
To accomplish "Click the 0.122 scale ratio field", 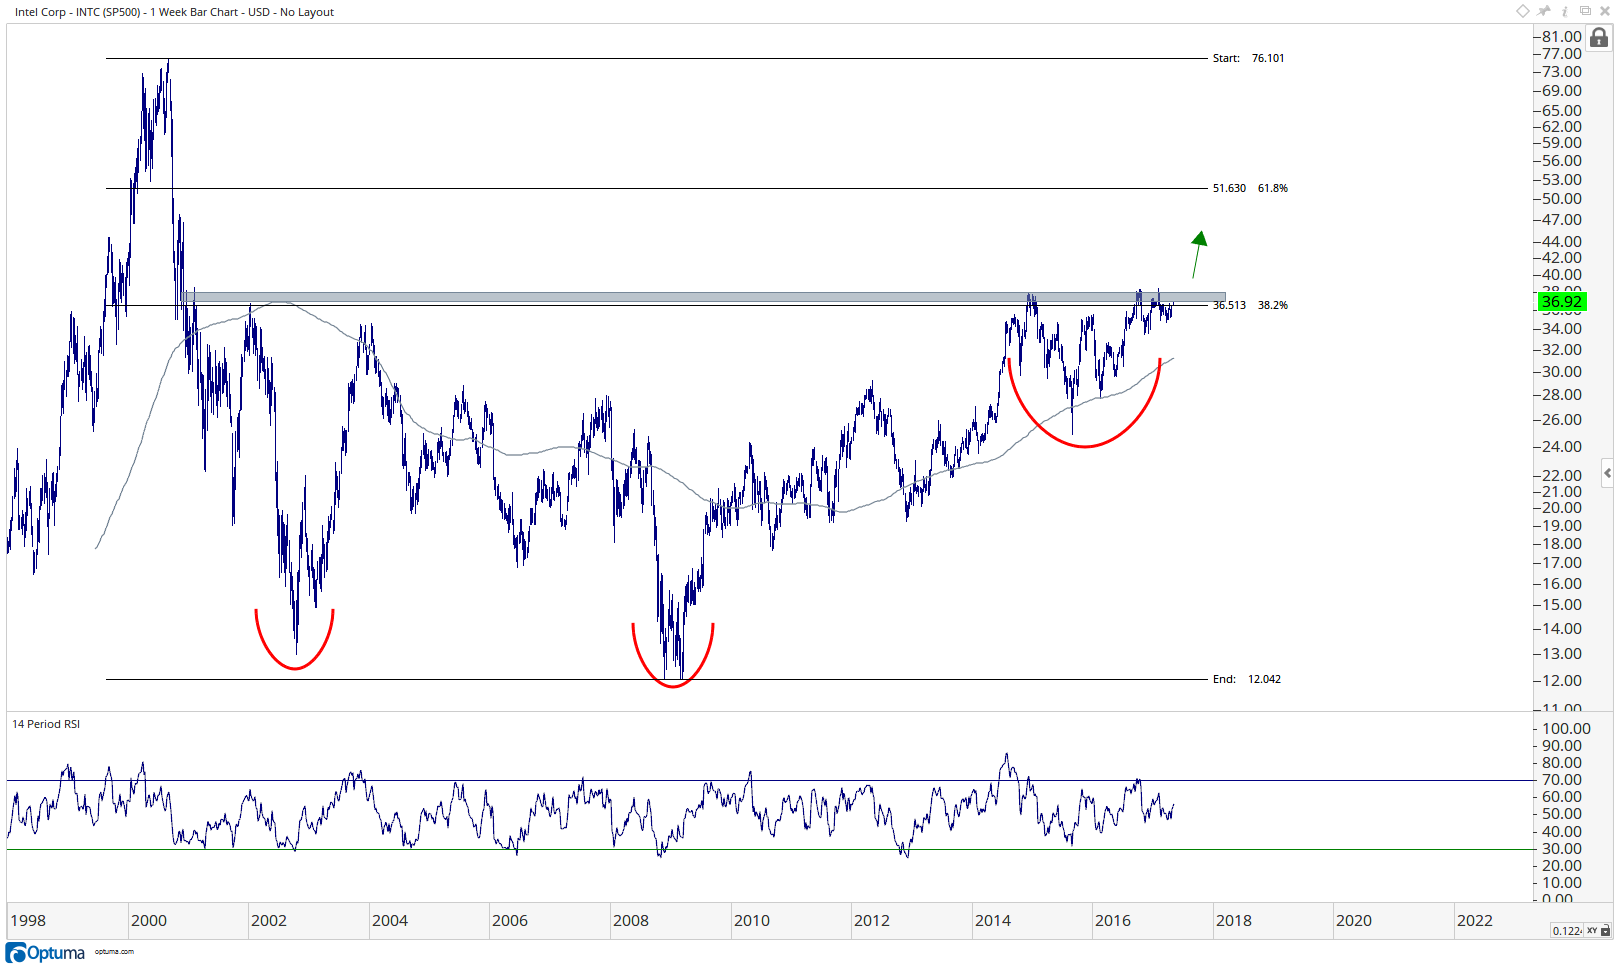I will click(1566, 931).
